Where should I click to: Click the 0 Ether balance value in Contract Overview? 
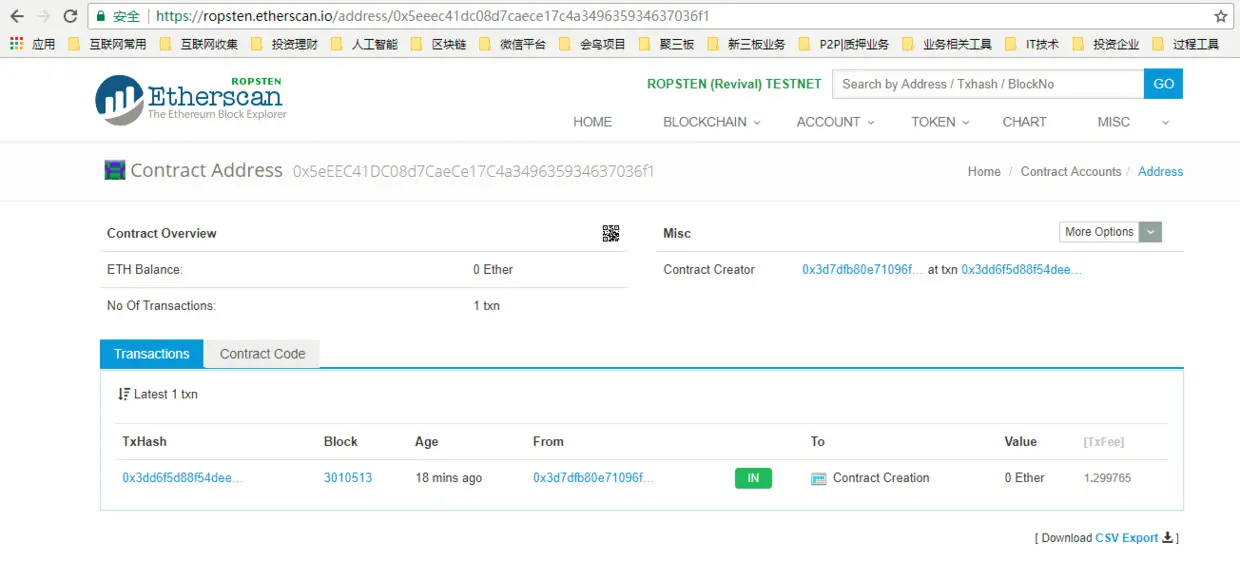click(x=493, y=270)
